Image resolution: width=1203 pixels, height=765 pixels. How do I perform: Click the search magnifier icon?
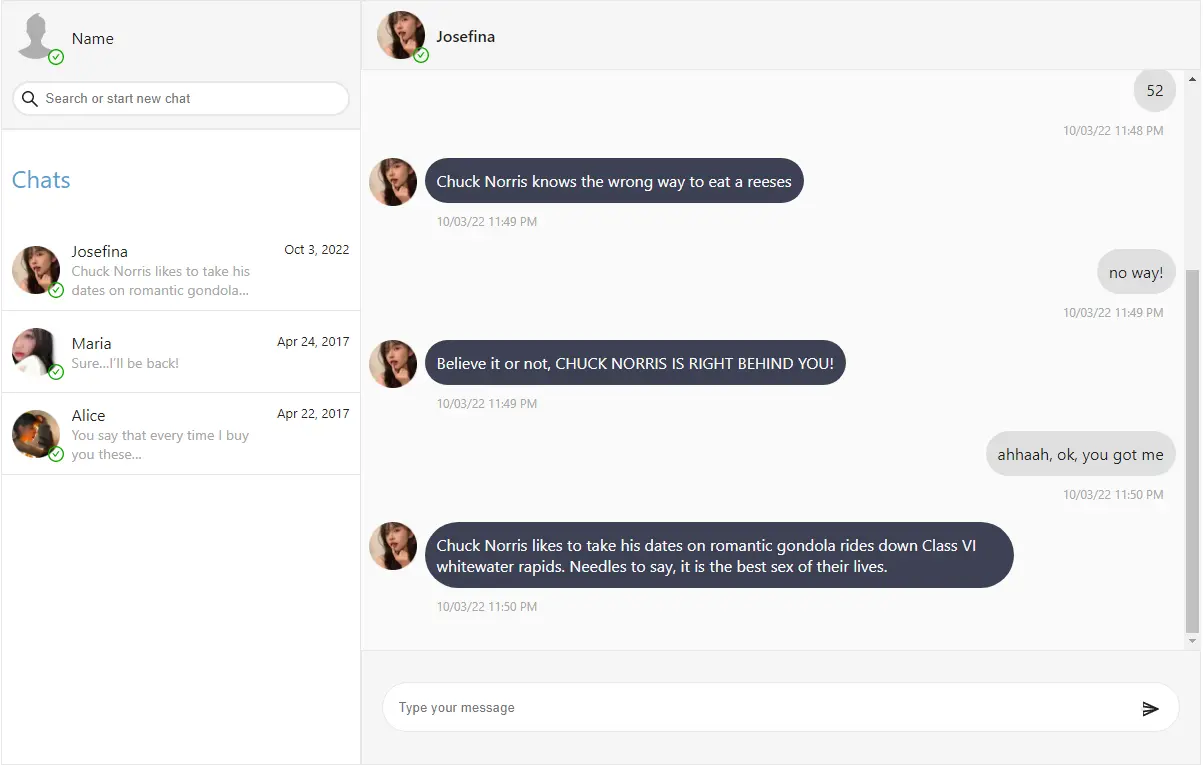30,98
